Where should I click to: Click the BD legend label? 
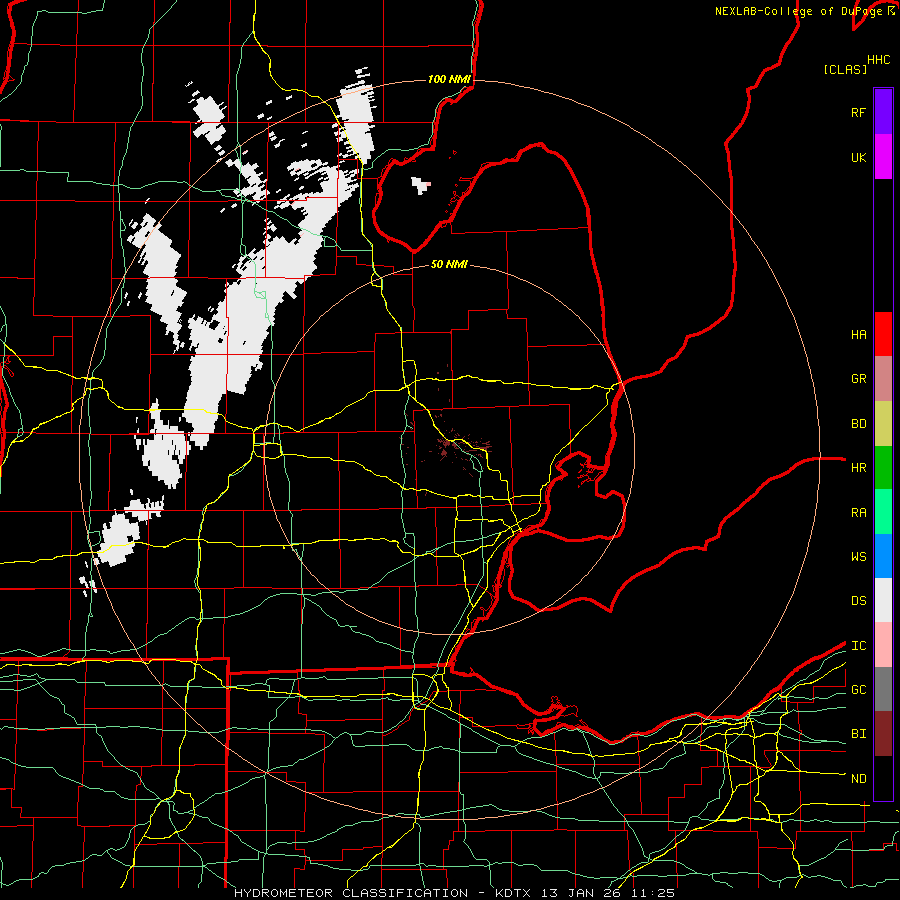pyautogui.click(x=859, y=424)
